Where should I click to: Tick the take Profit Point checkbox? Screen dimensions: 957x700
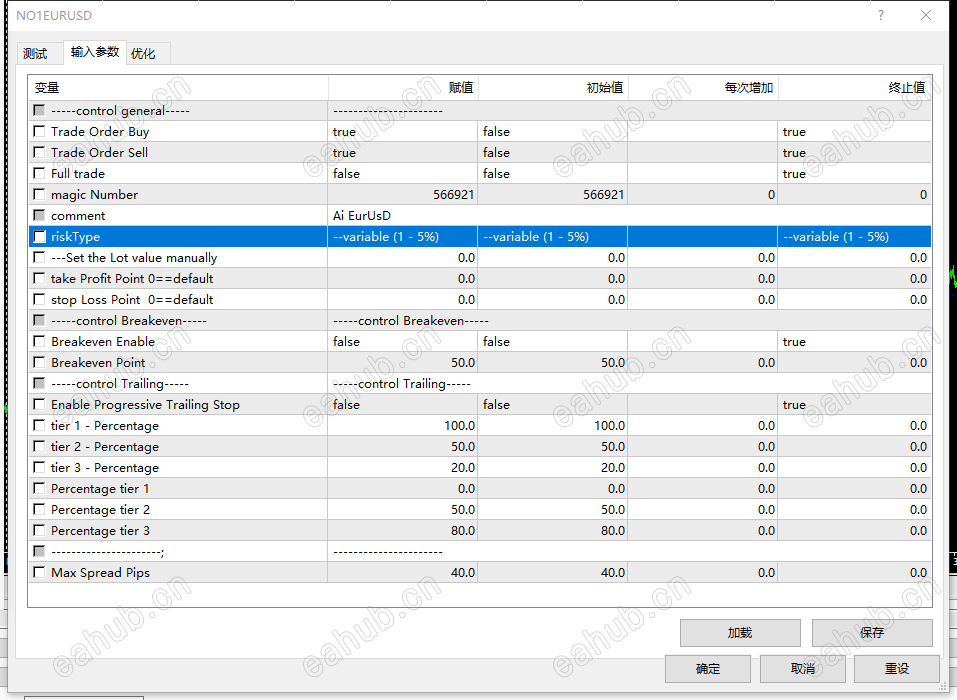[x=39, y=278]
